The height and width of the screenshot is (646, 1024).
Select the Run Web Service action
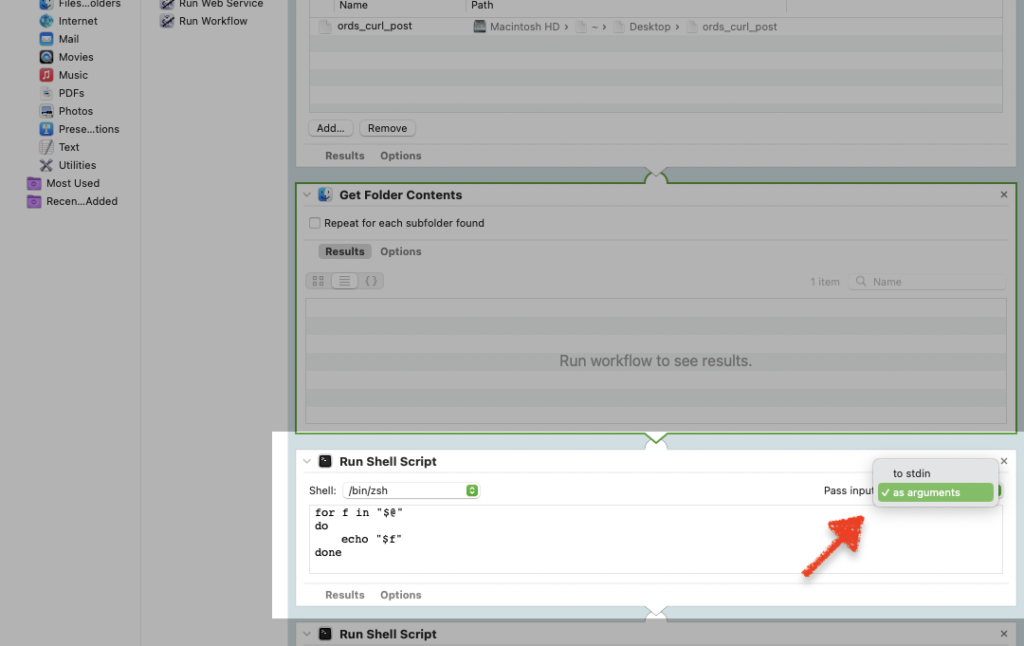tap(215, 4)
